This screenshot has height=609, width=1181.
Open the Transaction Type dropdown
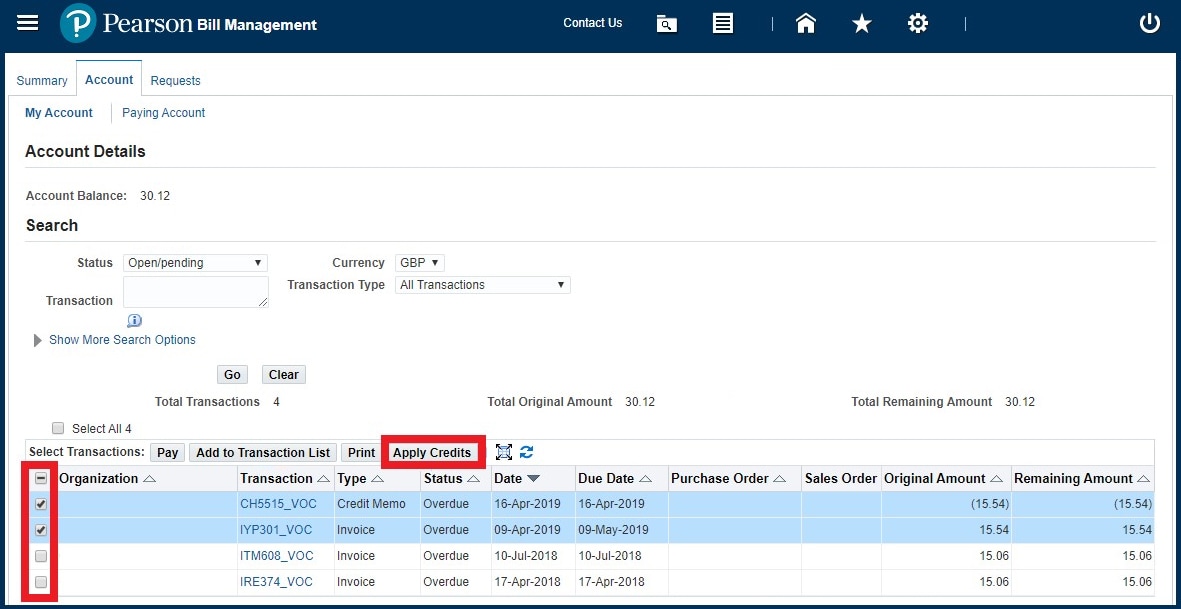pos(482,285)
